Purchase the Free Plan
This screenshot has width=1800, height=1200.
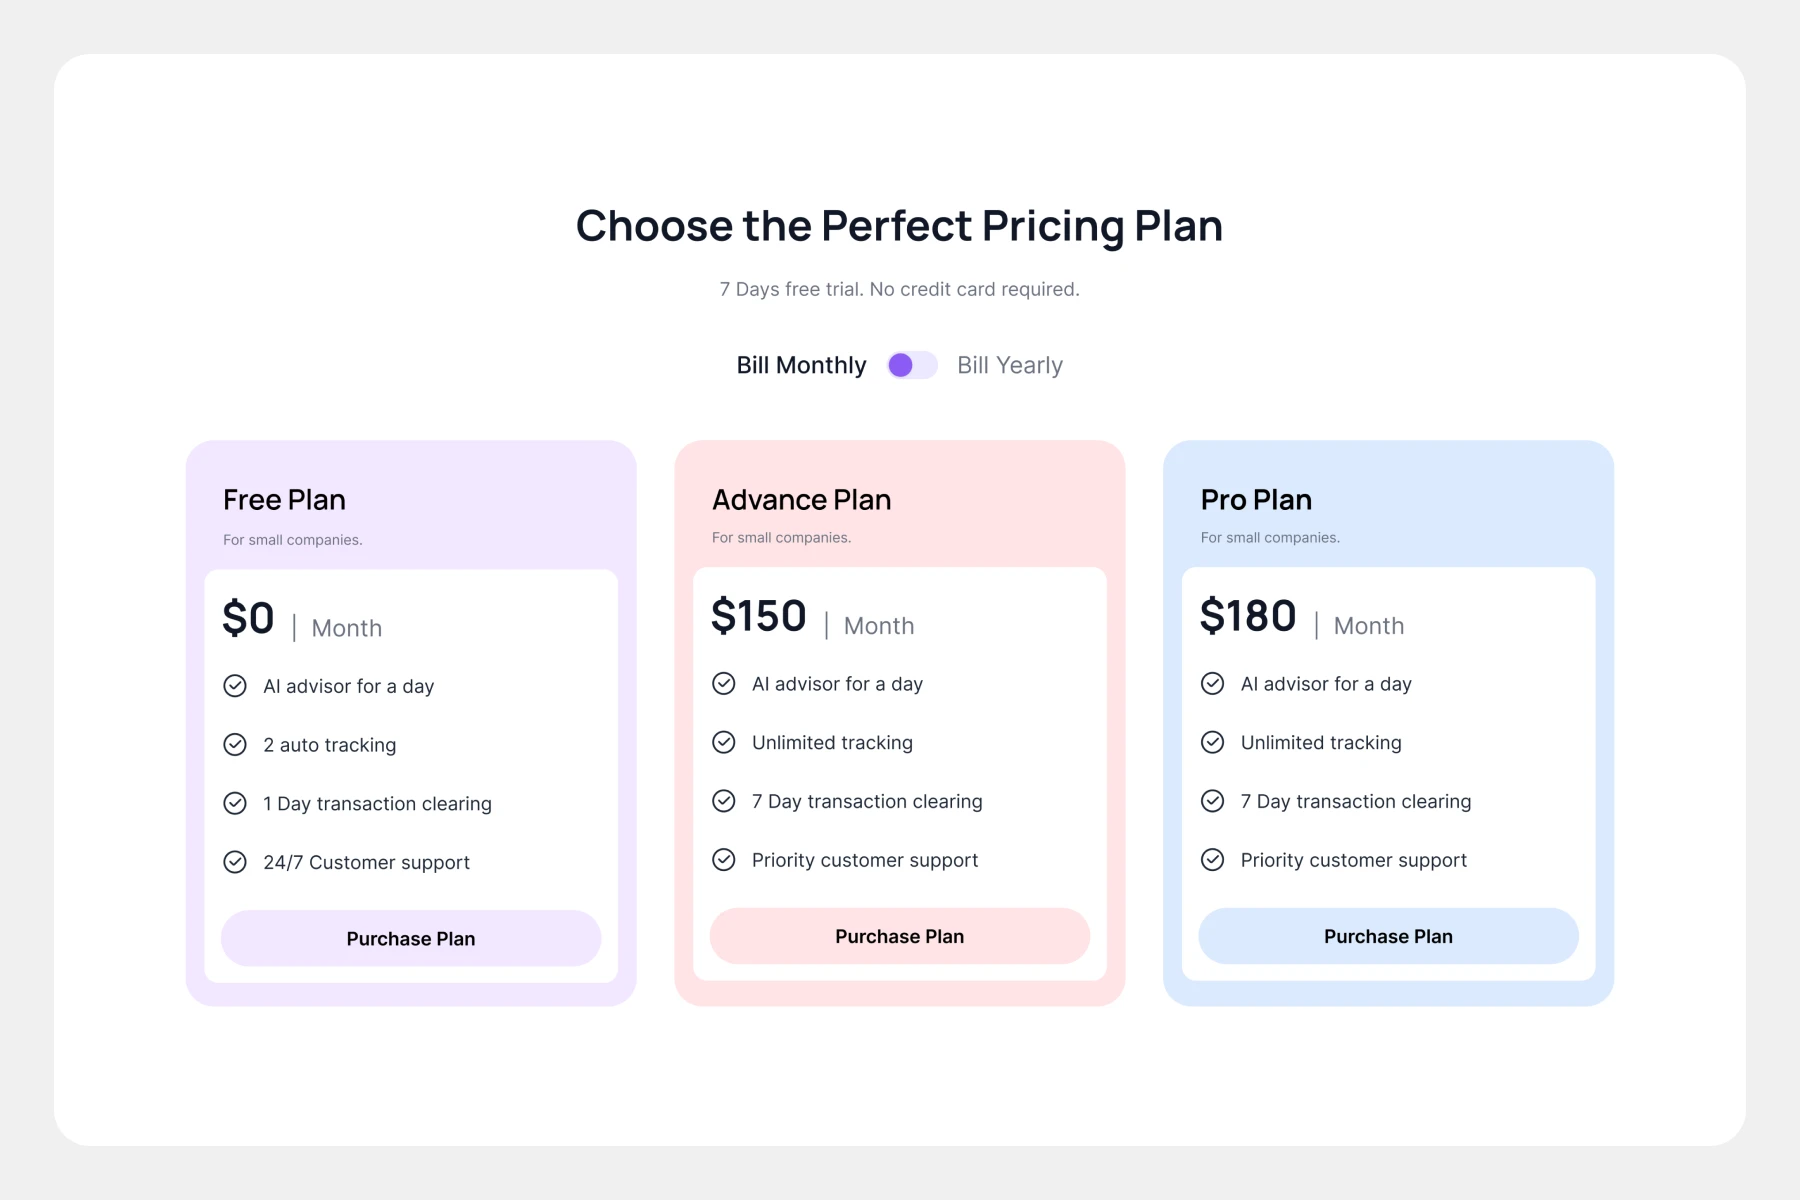(411, 938)
